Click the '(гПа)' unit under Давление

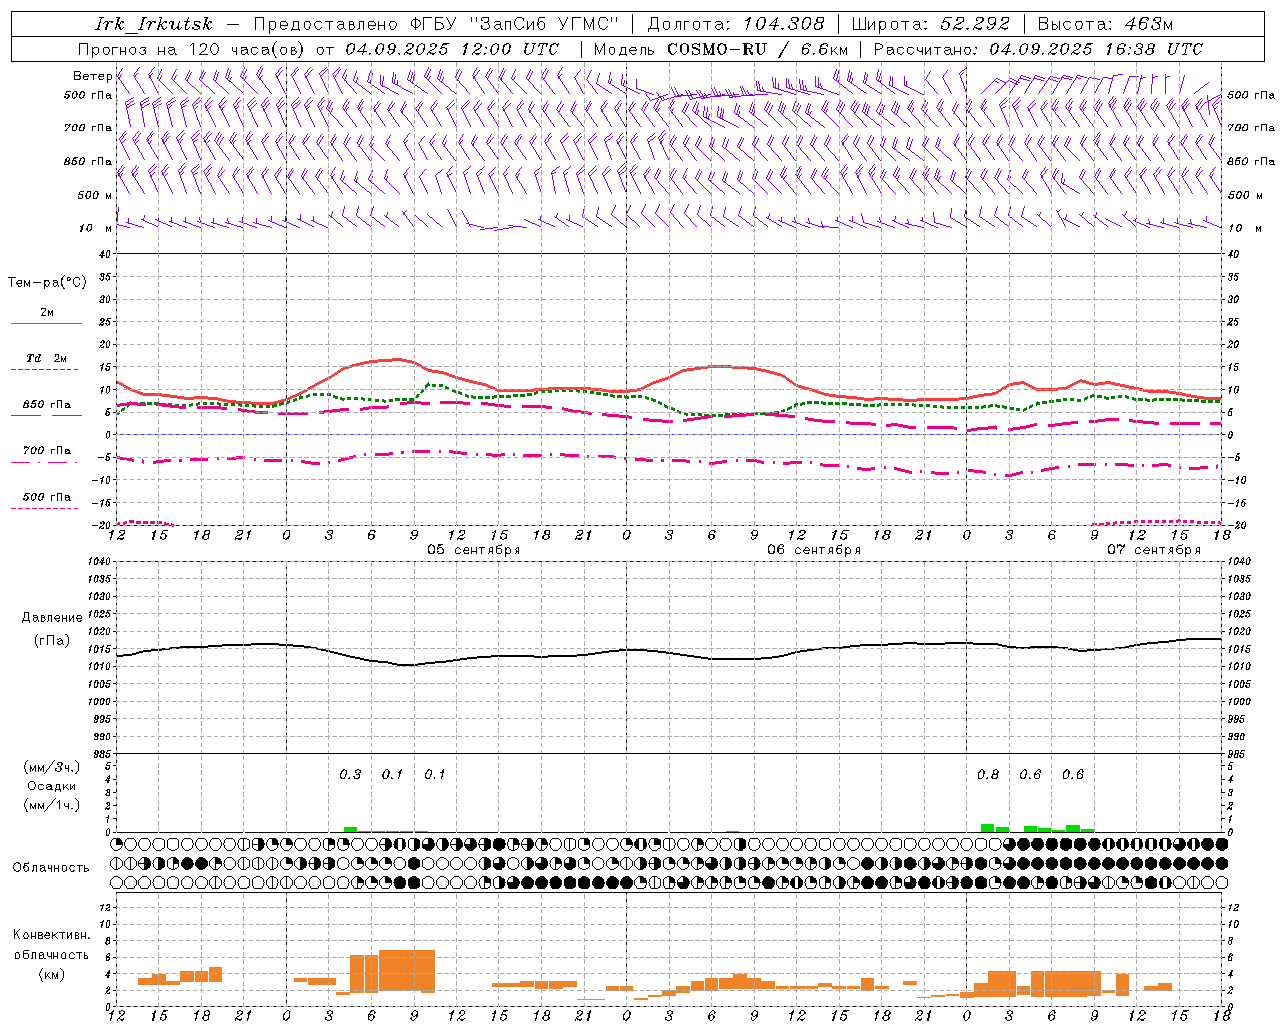(51, 641)
